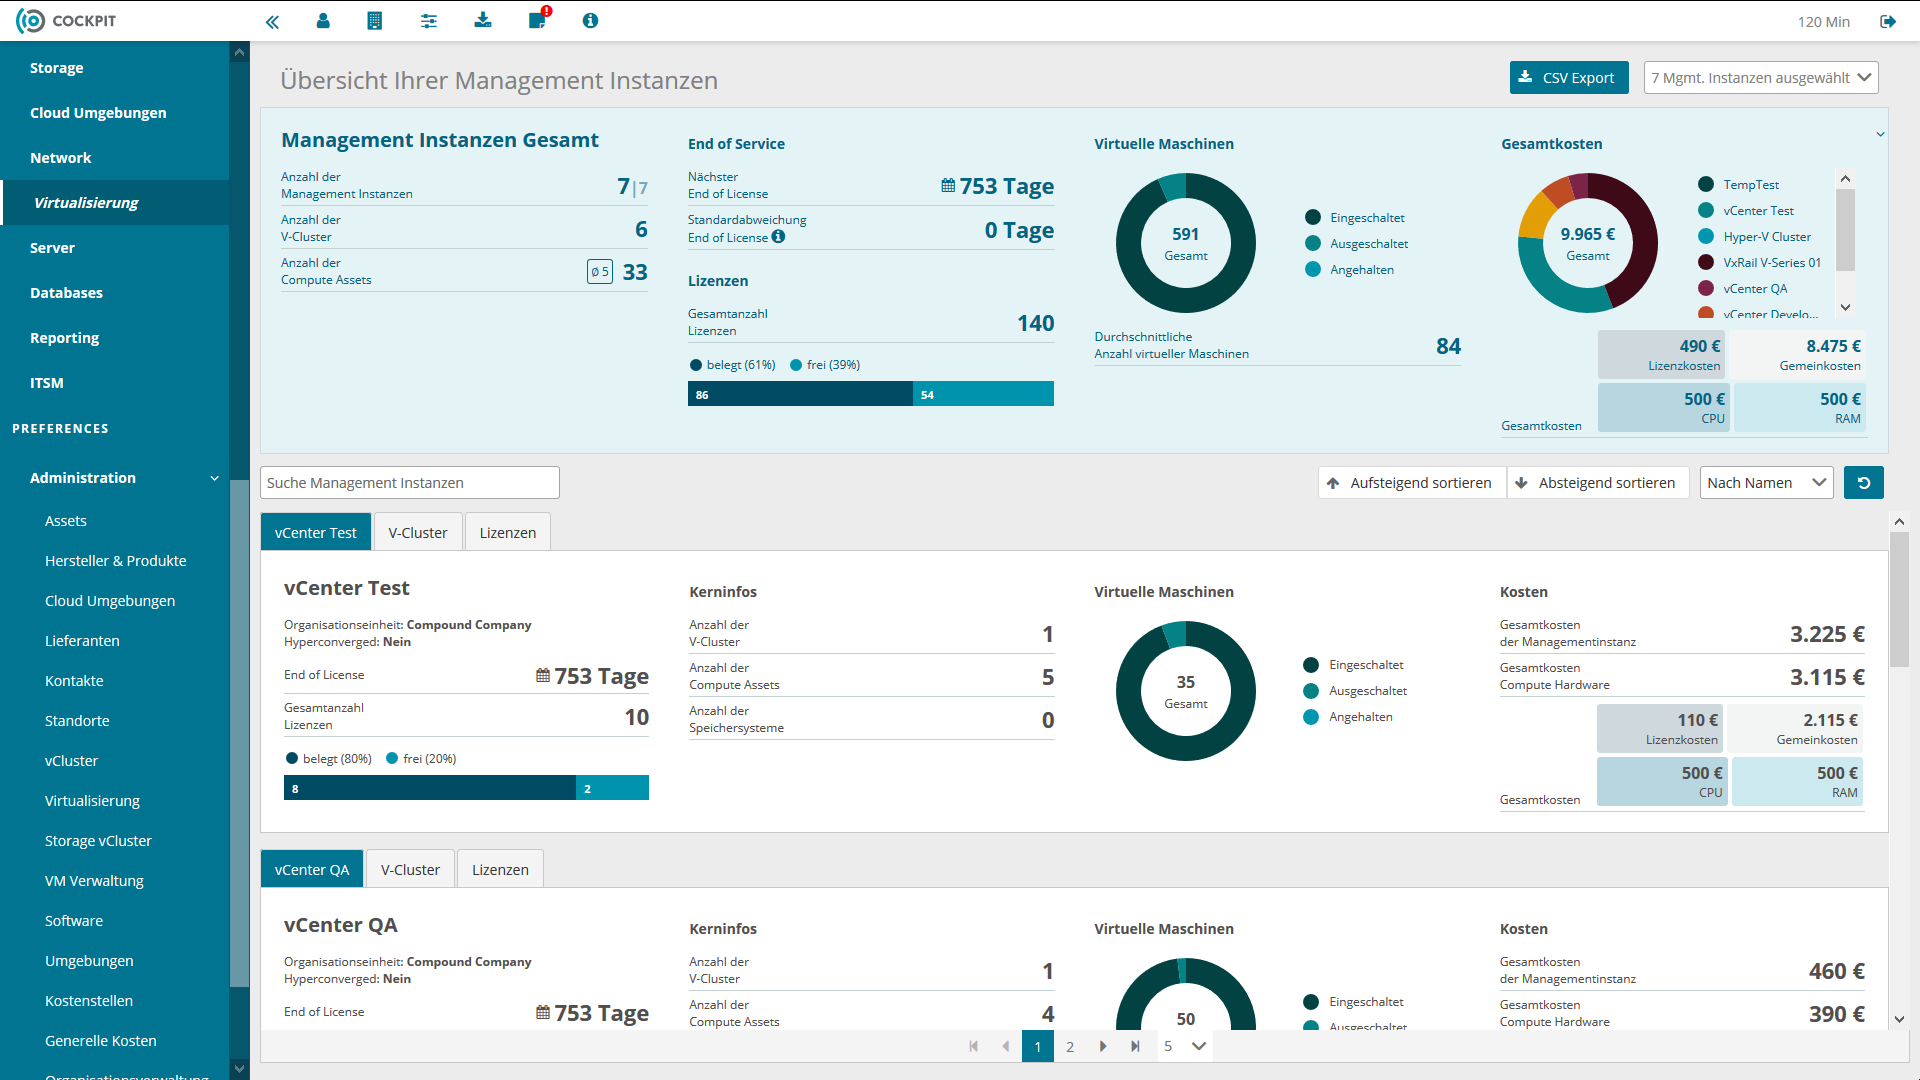This screenshot has width=1920, height=1080.
Task: Click the Cockpit logo
Action: coord(66,21)
